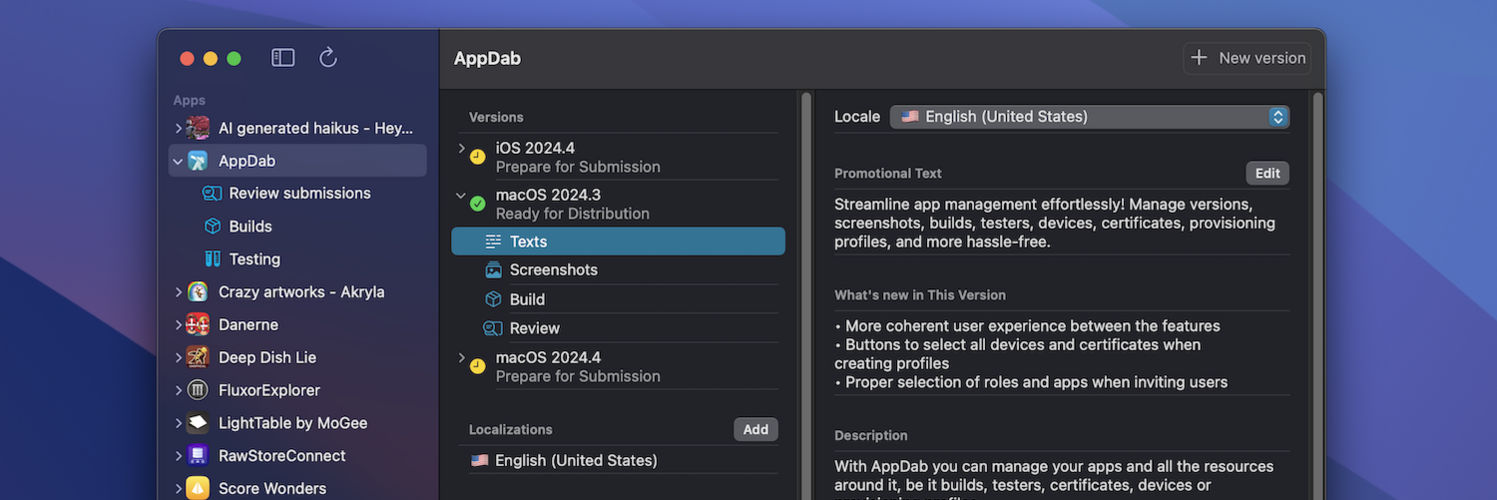Image resolution: width=1497 pixels, height=500 pixels.
Task: Click the Testing test-tubes icon
Action: tap(212, 259)
